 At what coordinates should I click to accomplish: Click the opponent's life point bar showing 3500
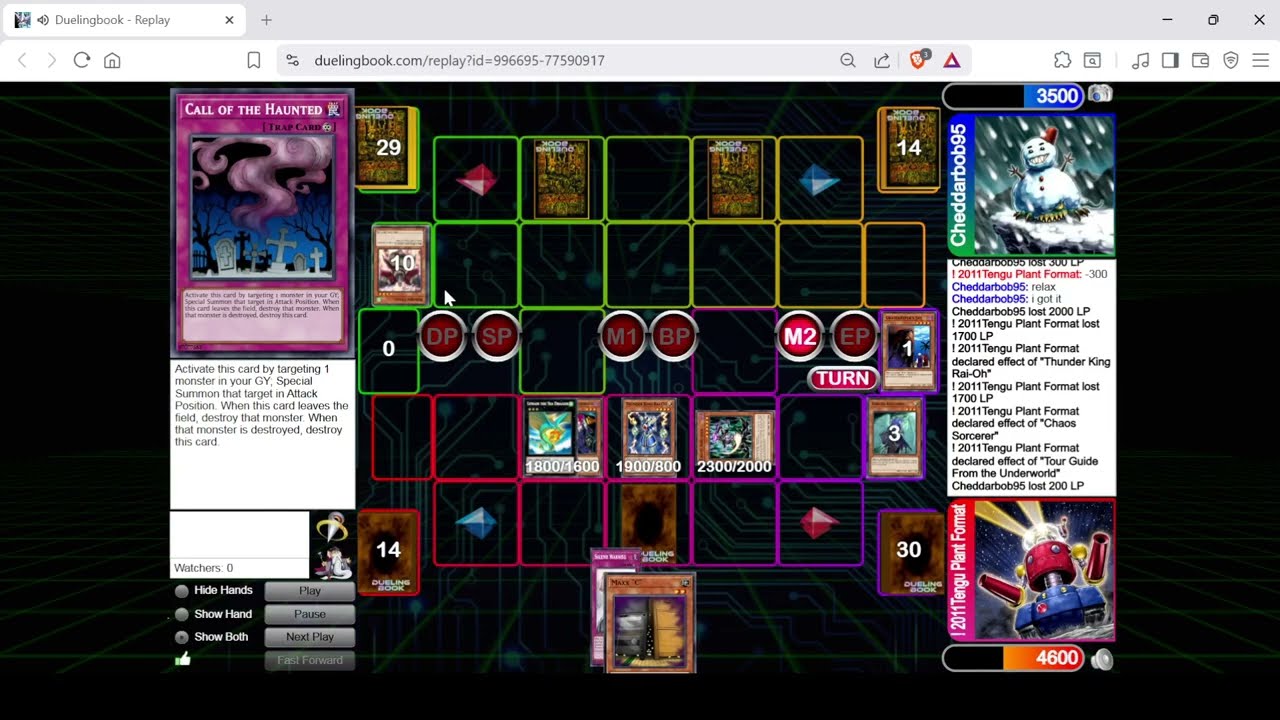(1013, 96)
